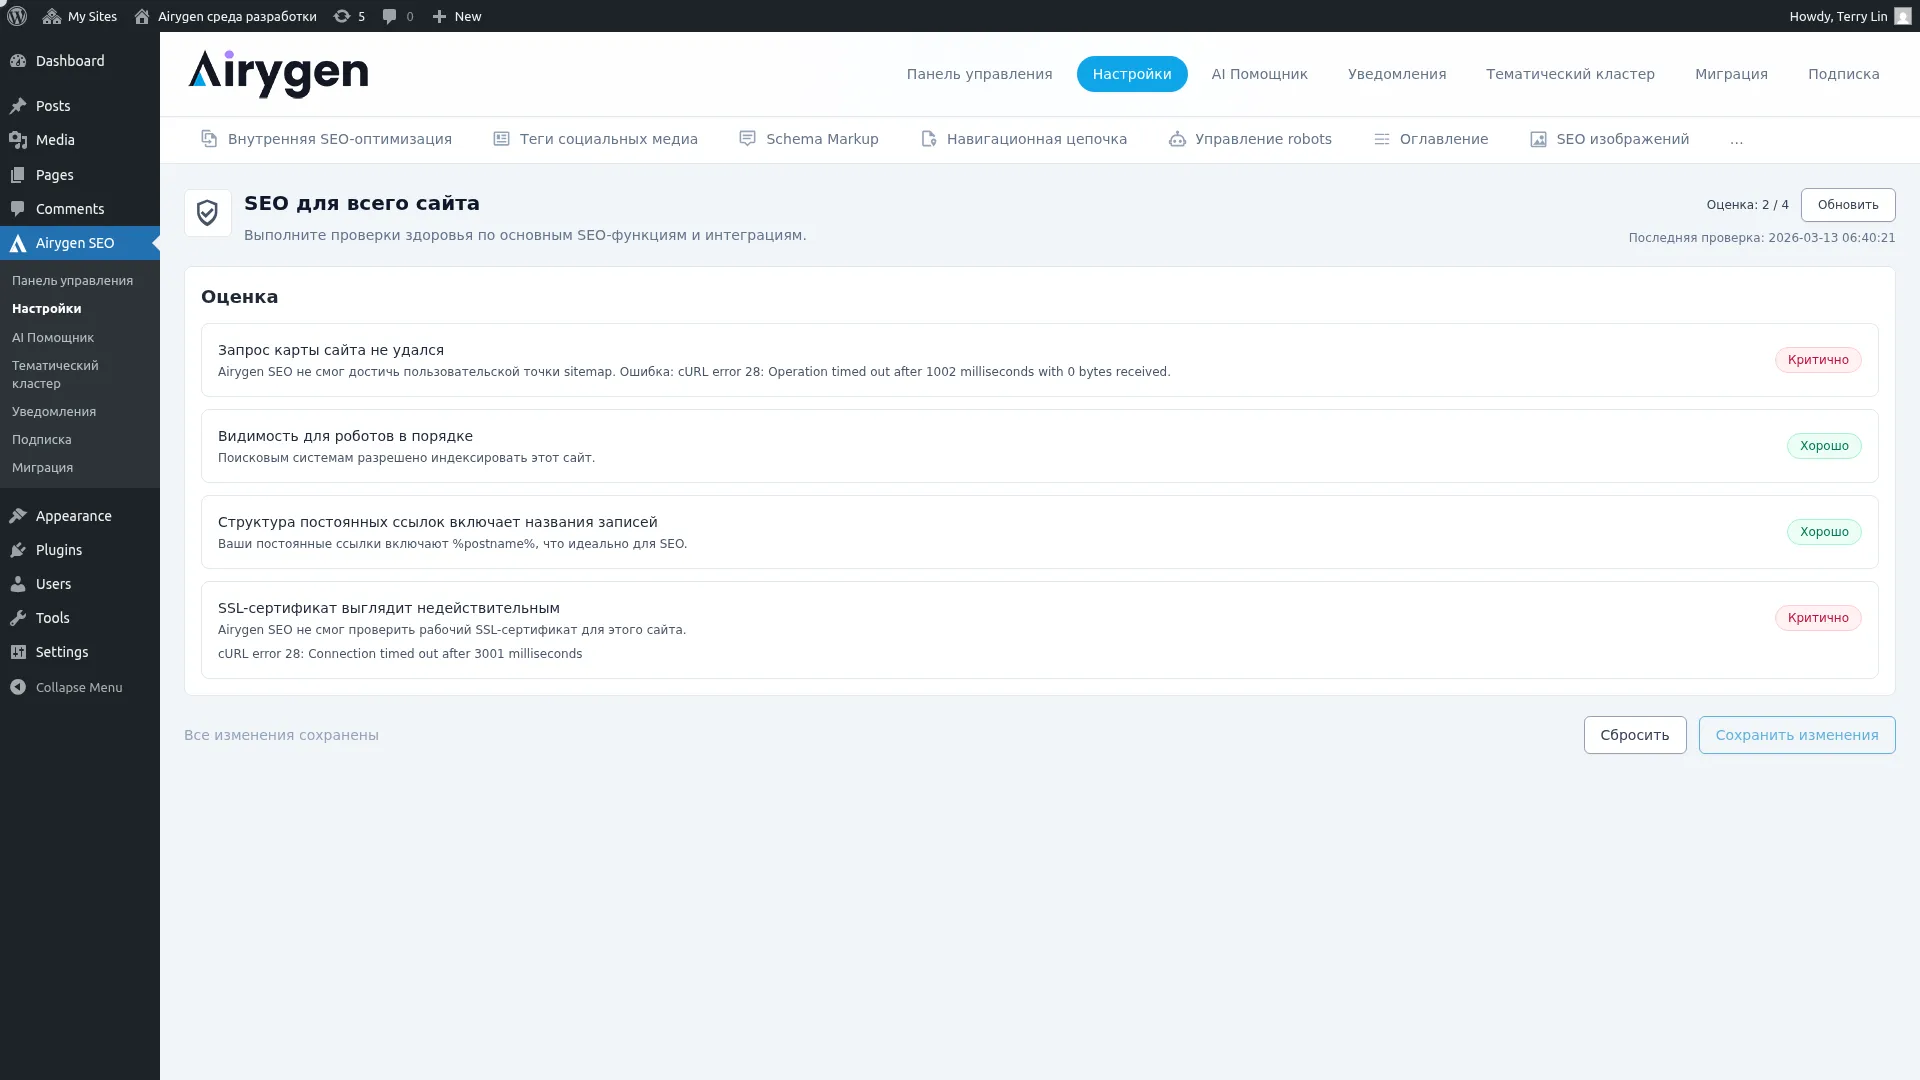Open Подписка in the sidebar submenu
The width and height of the screenshot is (1920, 1080).
click(42, 440)
